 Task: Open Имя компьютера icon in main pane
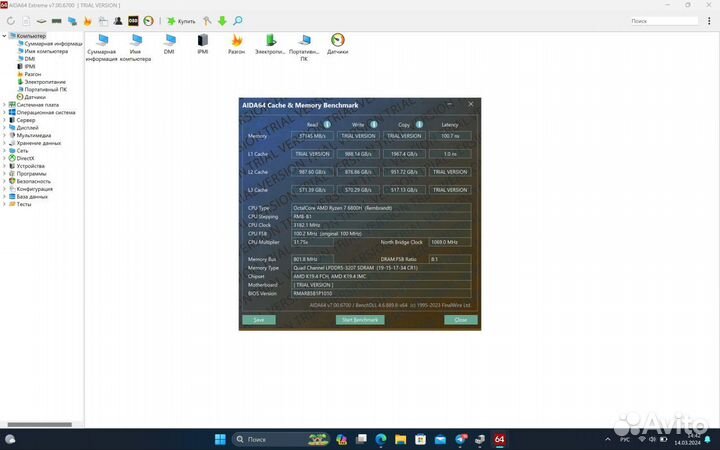[x=135, y=47]
